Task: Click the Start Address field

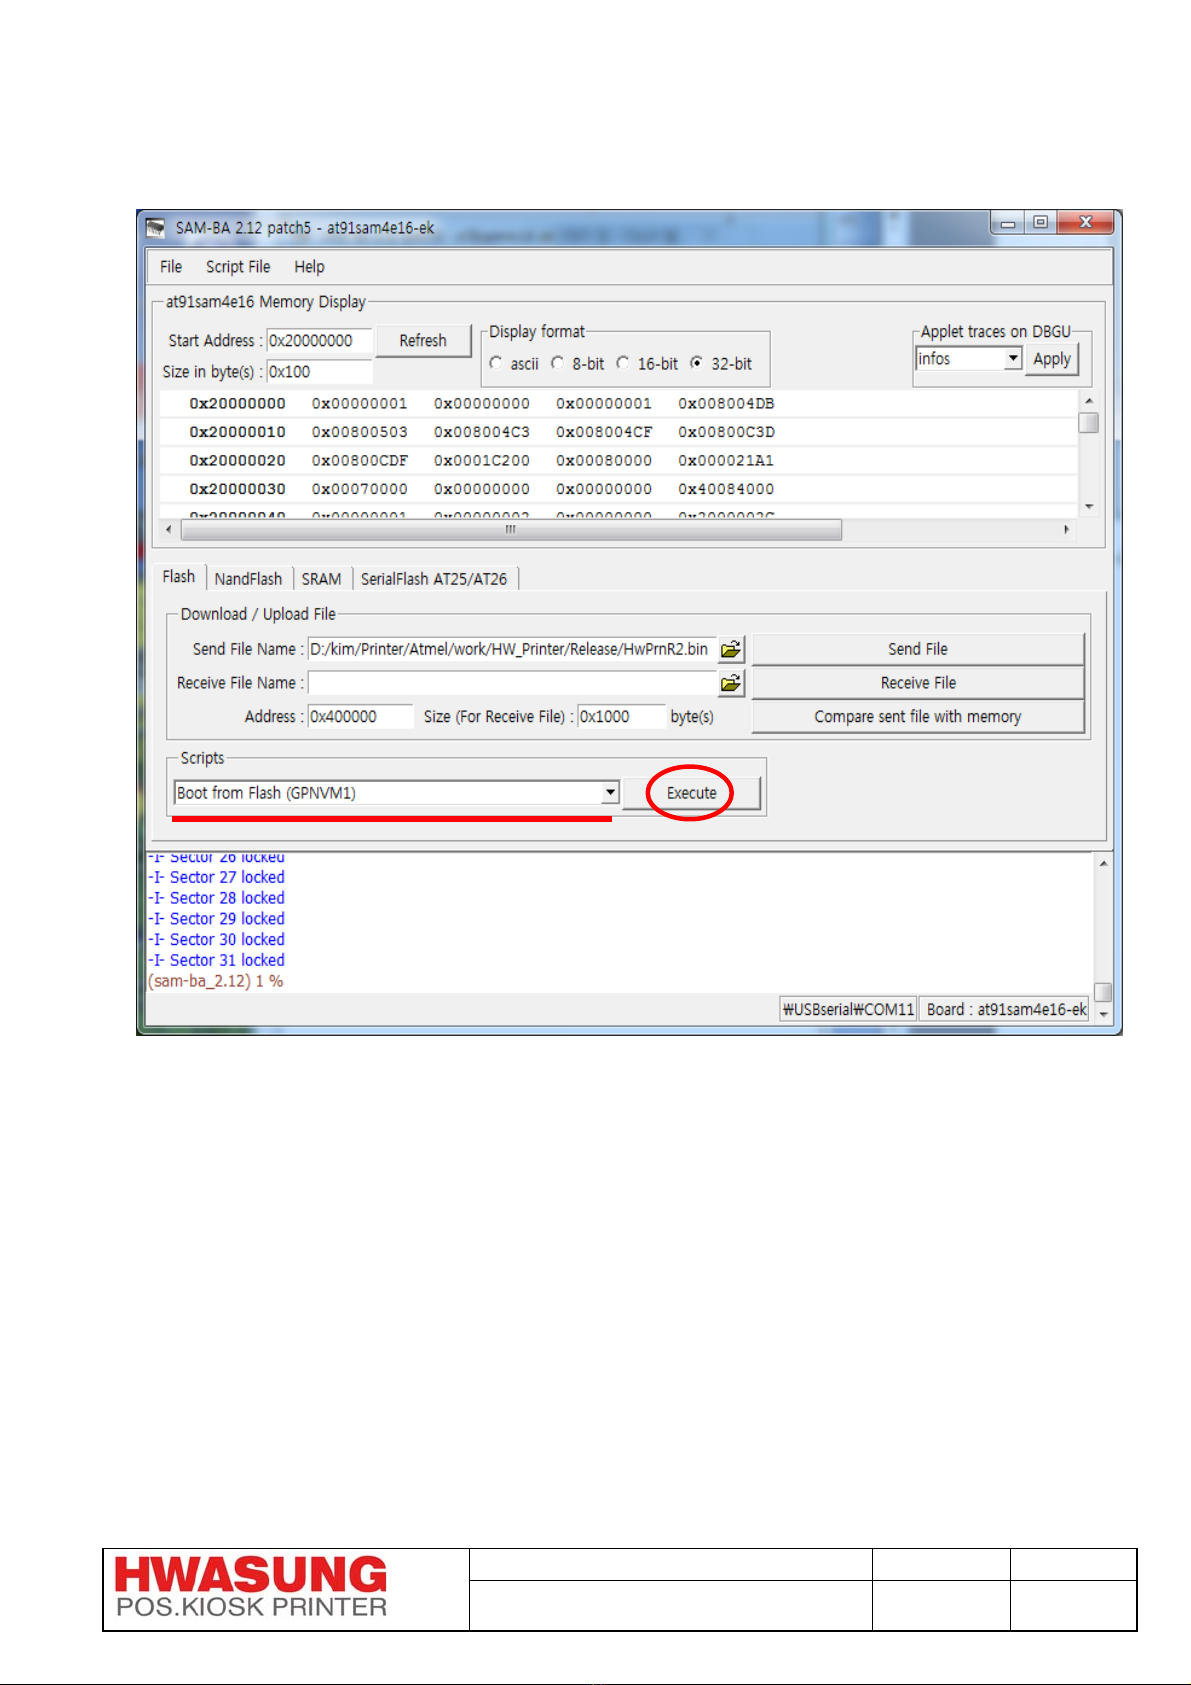Action: coord(319,341)
